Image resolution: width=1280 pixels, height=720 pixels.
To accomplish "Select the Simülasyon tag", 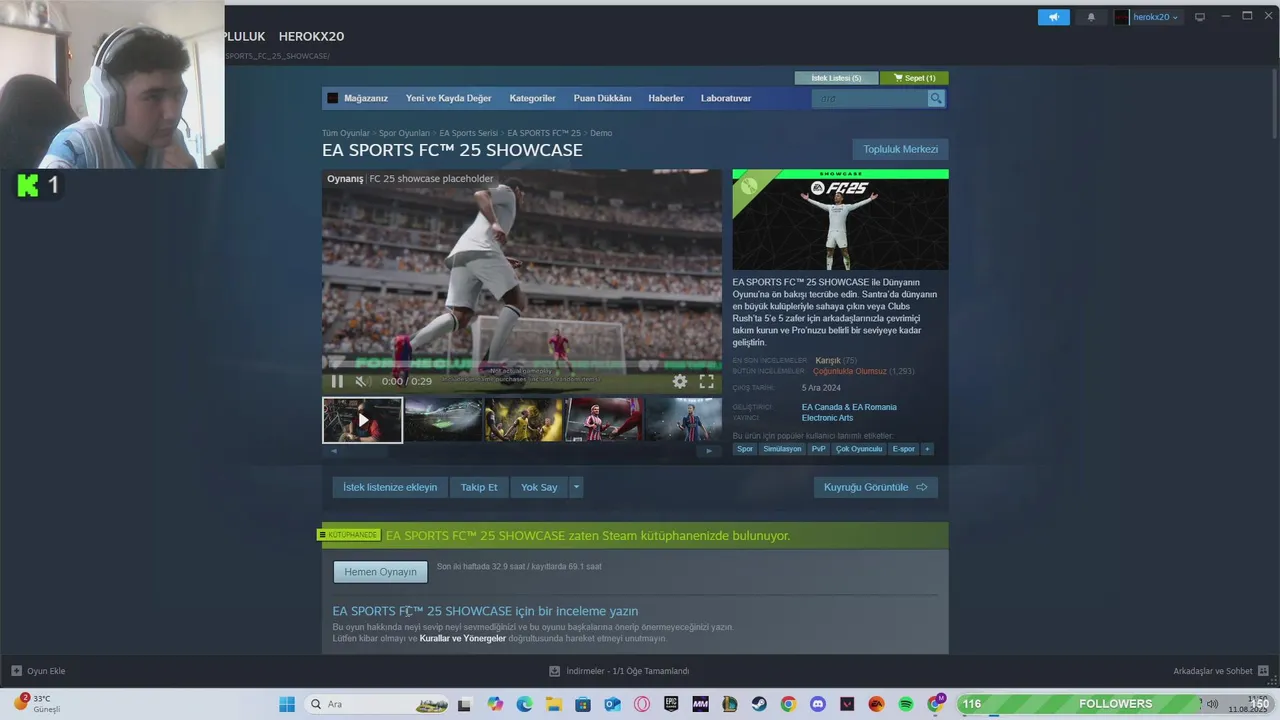I will [782, 449].
